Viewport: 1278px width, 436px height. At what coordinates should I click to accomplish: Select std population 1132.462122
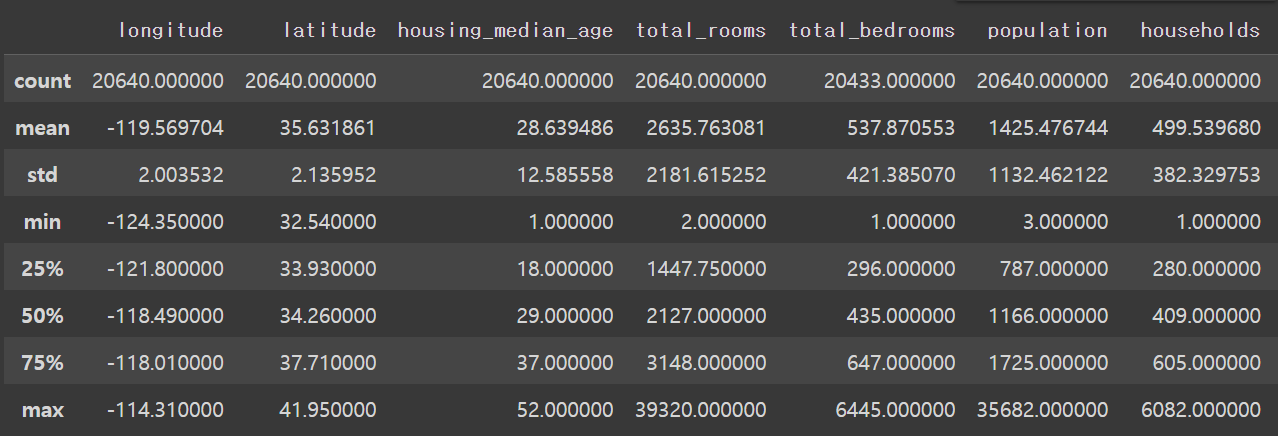[1050, 175]
